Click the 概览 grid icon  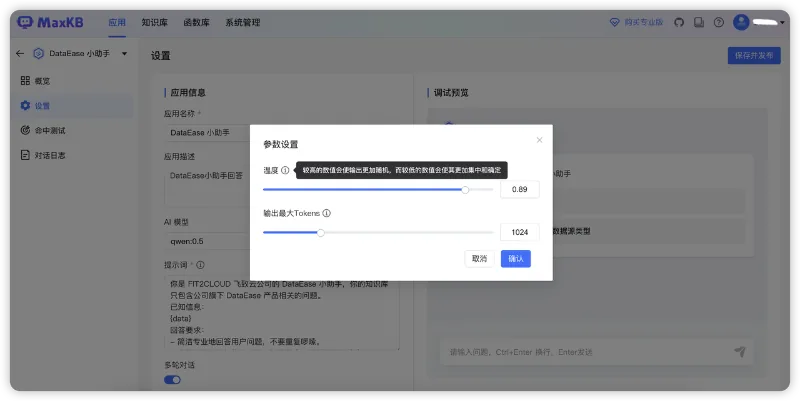(25, 81)
